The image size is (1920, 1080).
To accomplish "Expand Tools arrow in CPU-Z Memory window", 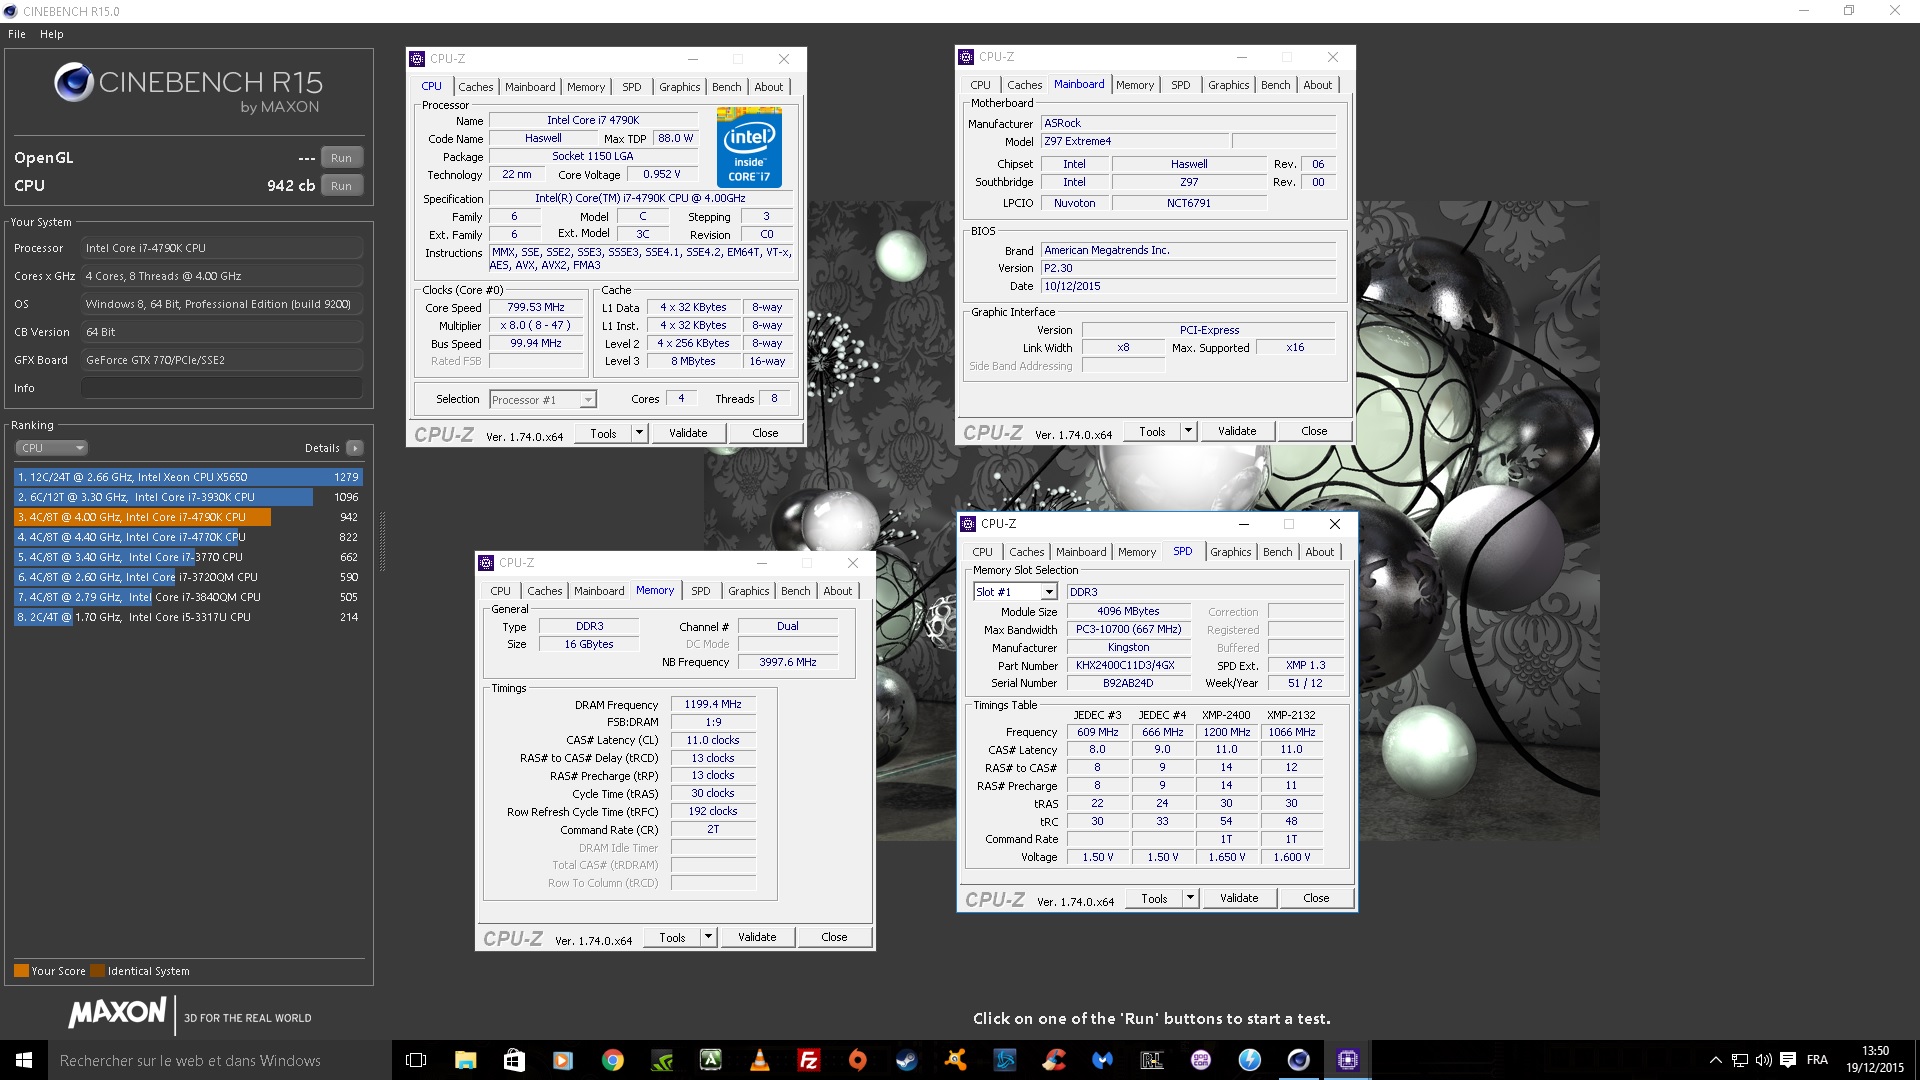I will 708,937.
